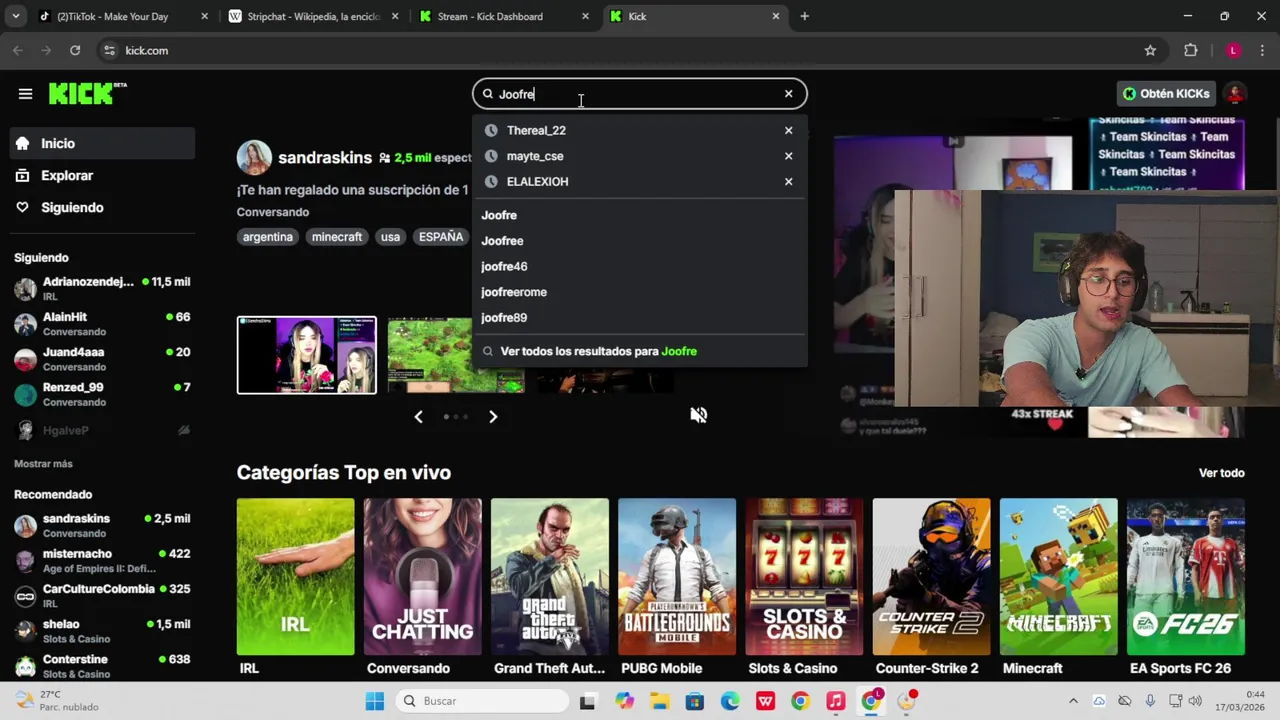Open followed channel Renzed_99
This screenshot has width=1280, height=720.
[x=102, y=394]
